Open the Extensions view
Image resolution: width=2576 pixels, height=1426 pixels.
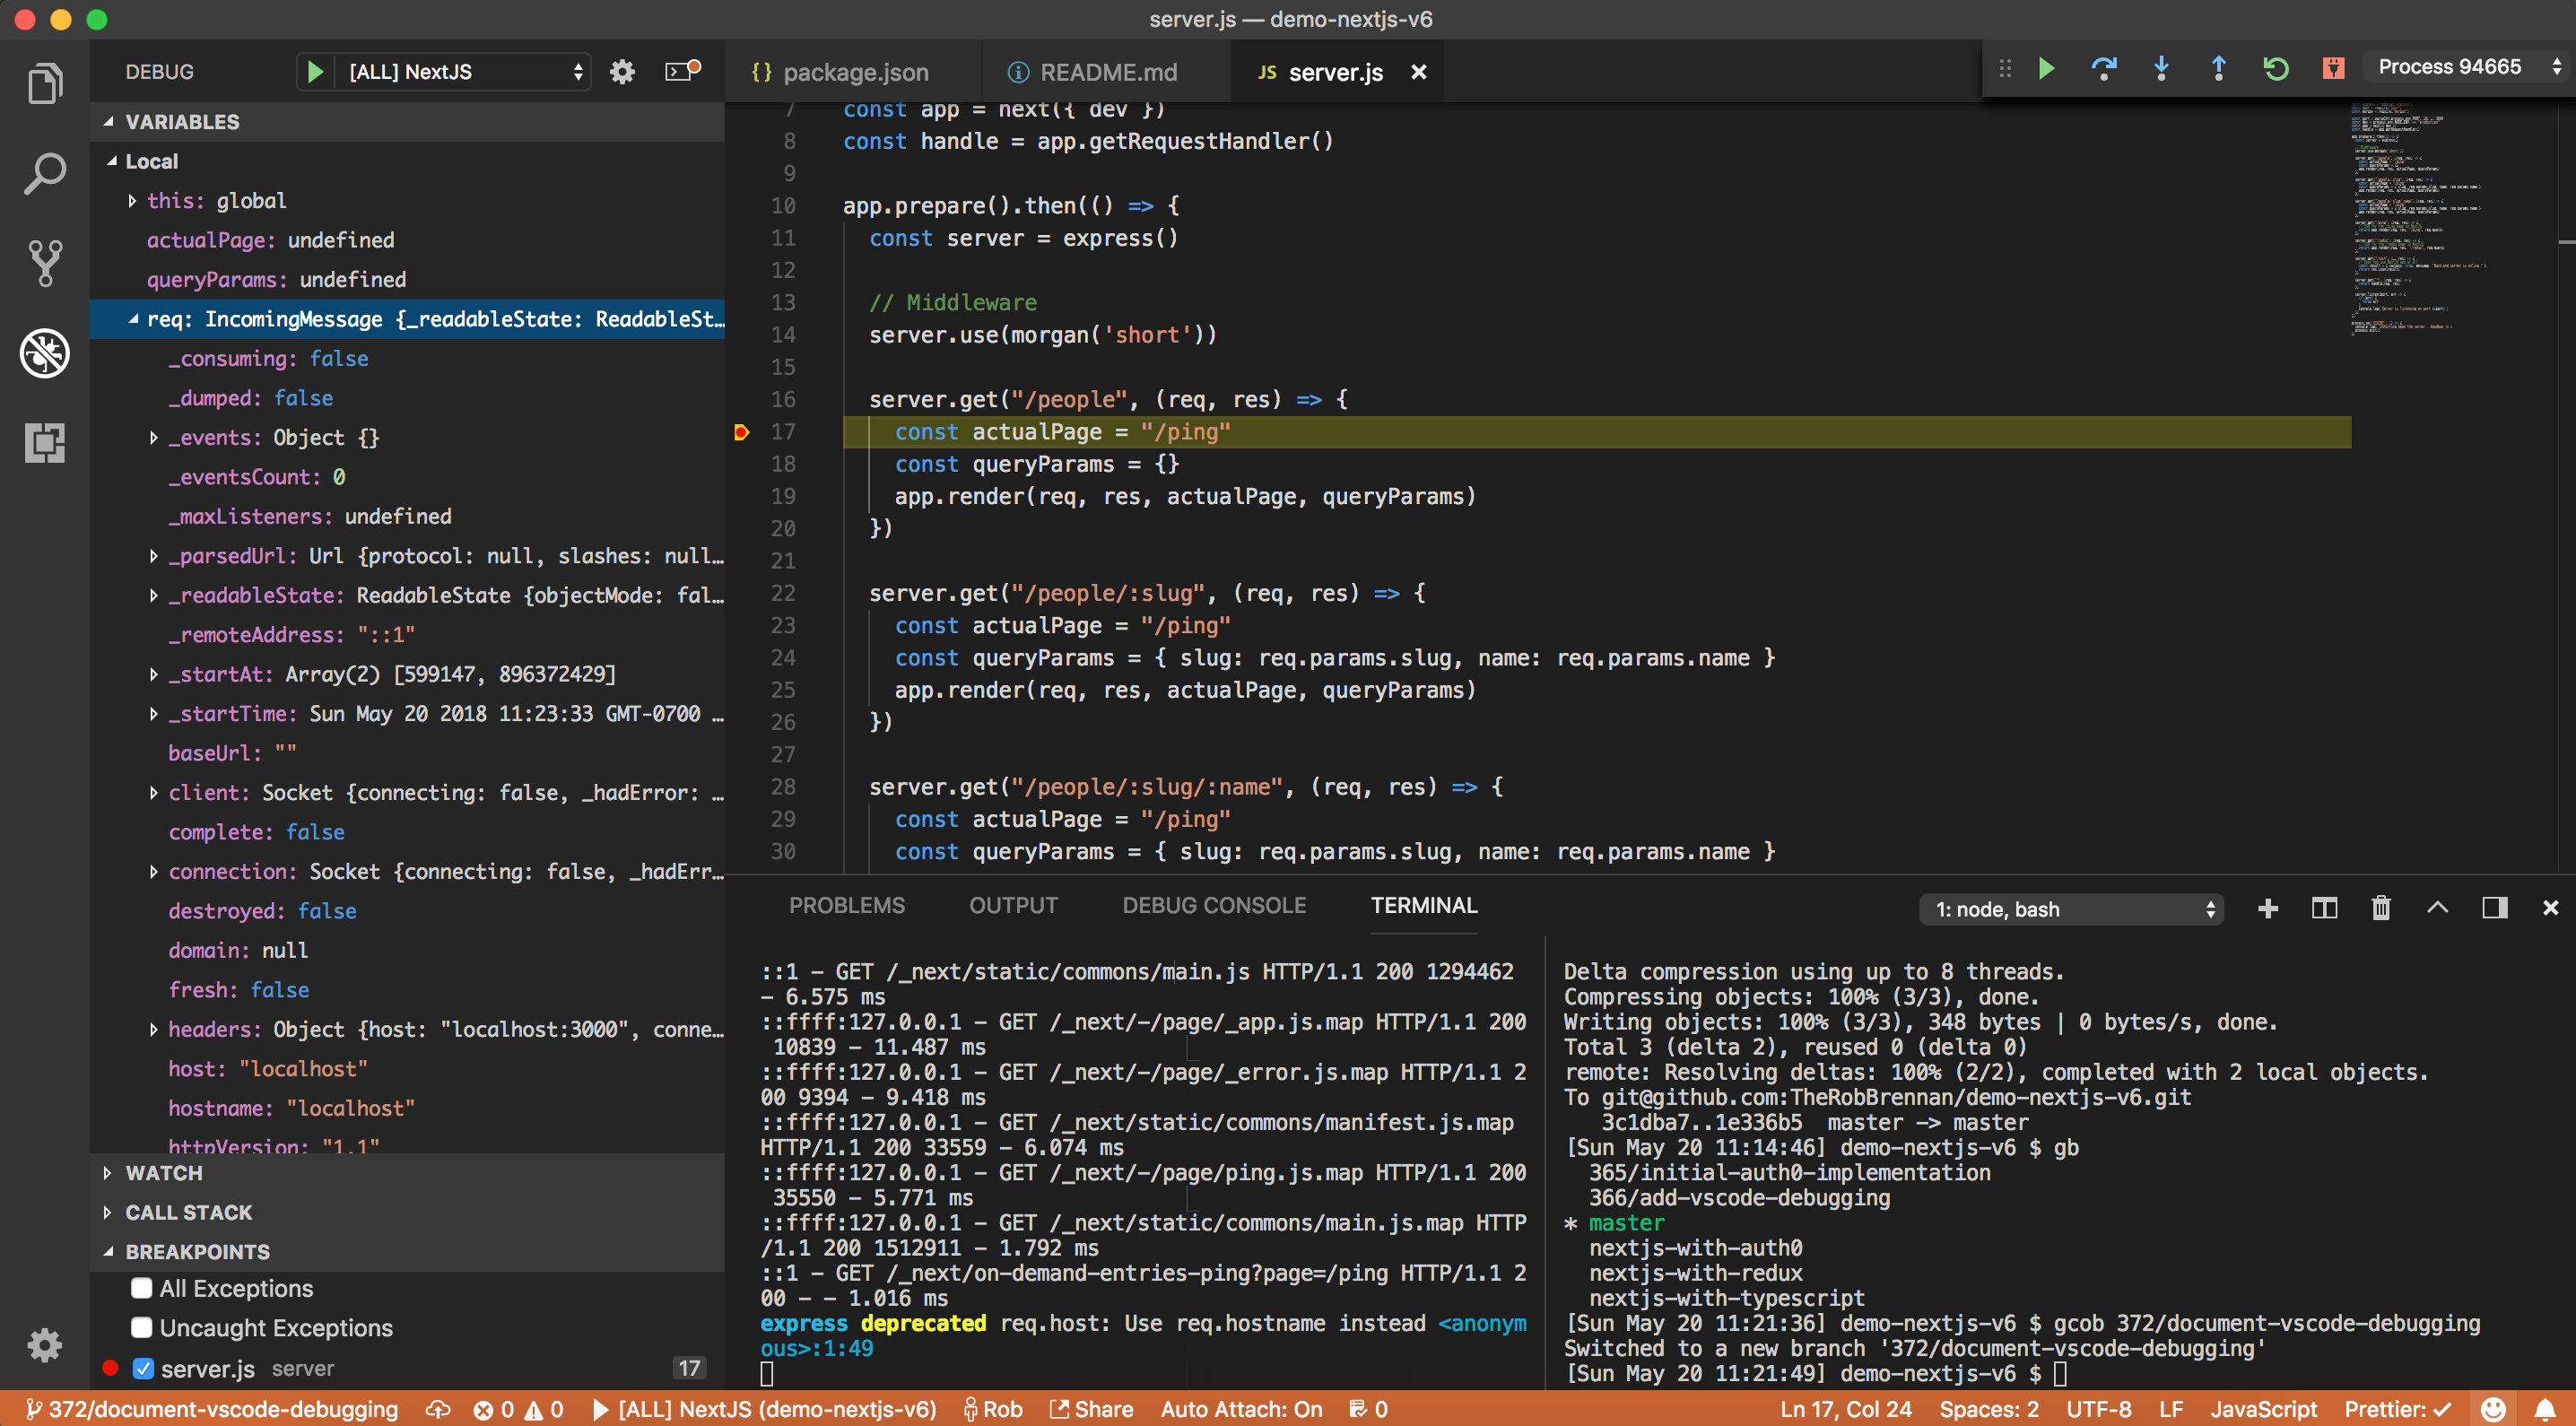point(45,442)
